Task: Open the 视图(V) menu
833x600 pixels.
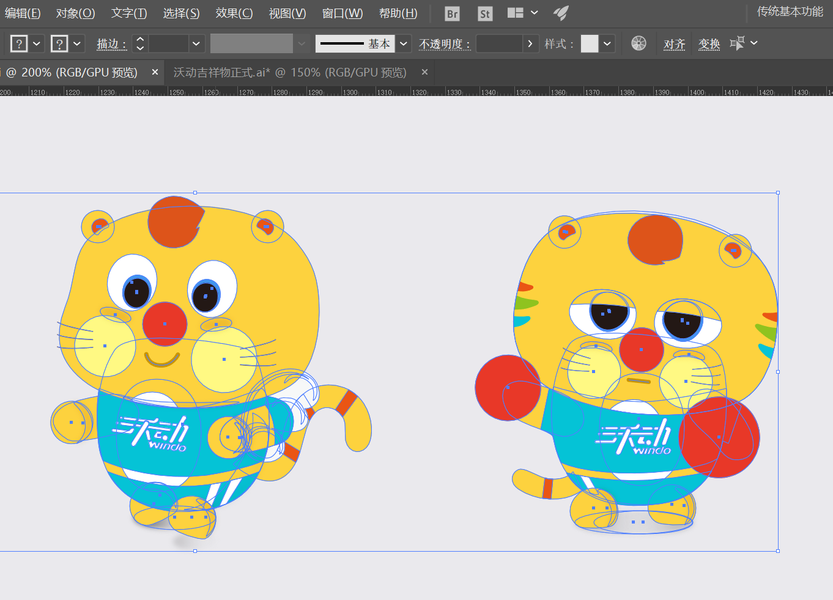Action: (x=287, y=13)
